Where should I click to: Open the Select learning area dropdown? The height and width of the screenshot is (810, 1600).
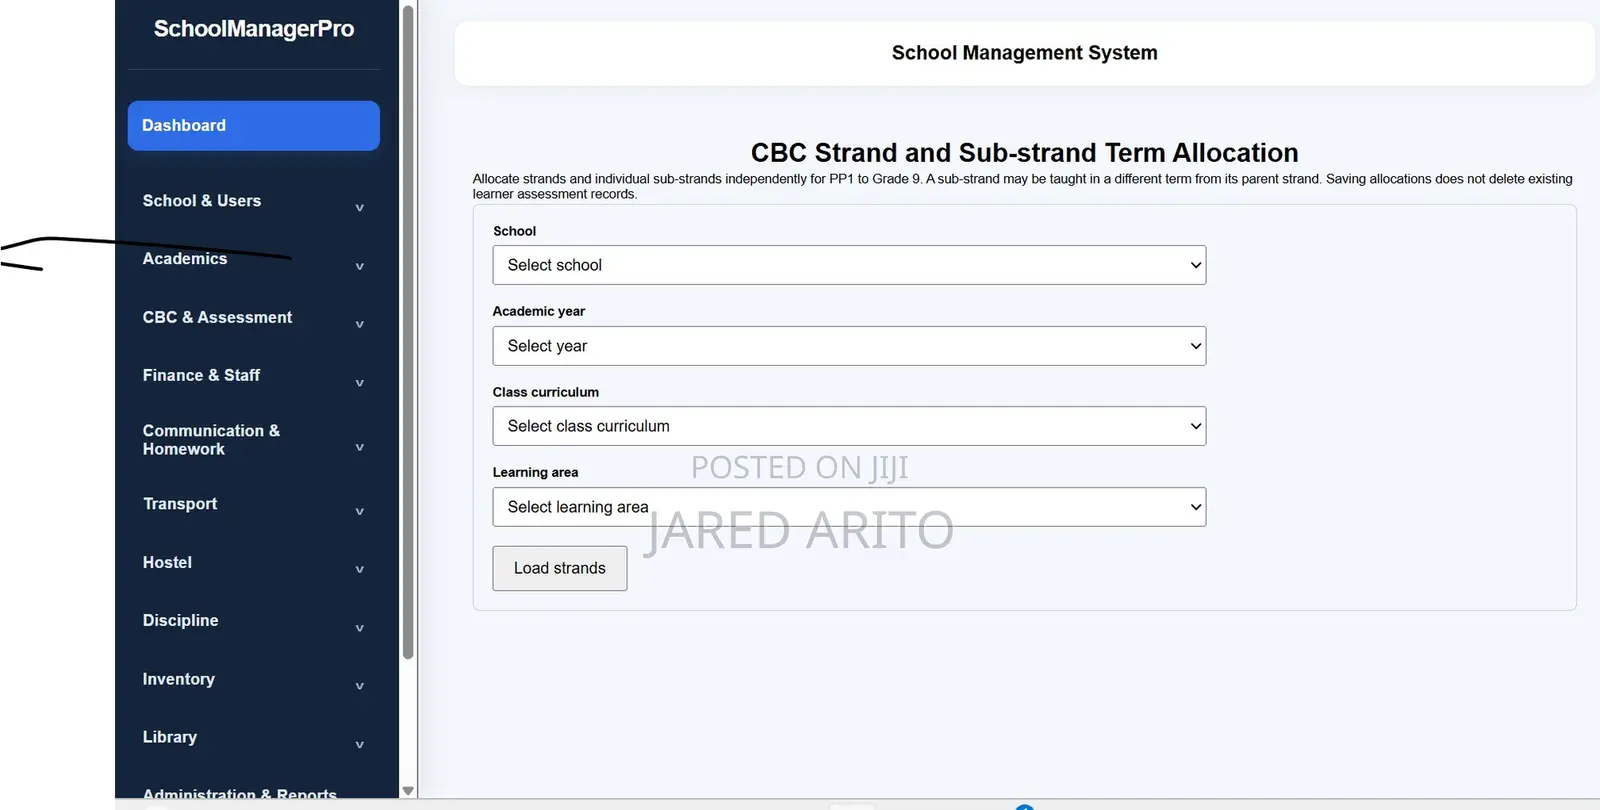[x=849, y=507]
